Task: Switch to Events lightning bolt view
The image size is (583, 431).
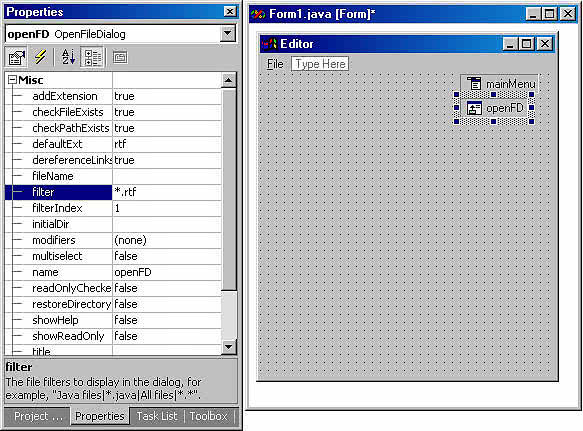Action: pyautogui.click(x=40, y=57)
